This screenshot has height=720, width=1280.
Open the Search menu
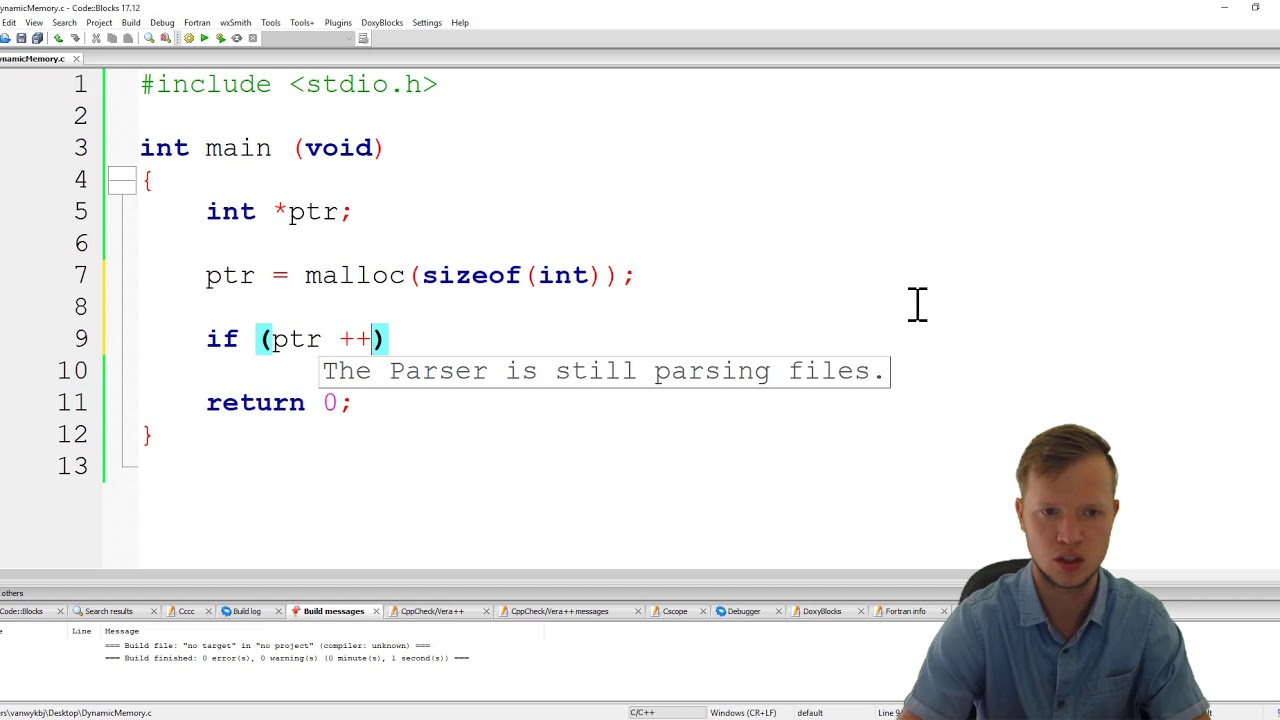point(64,22)
